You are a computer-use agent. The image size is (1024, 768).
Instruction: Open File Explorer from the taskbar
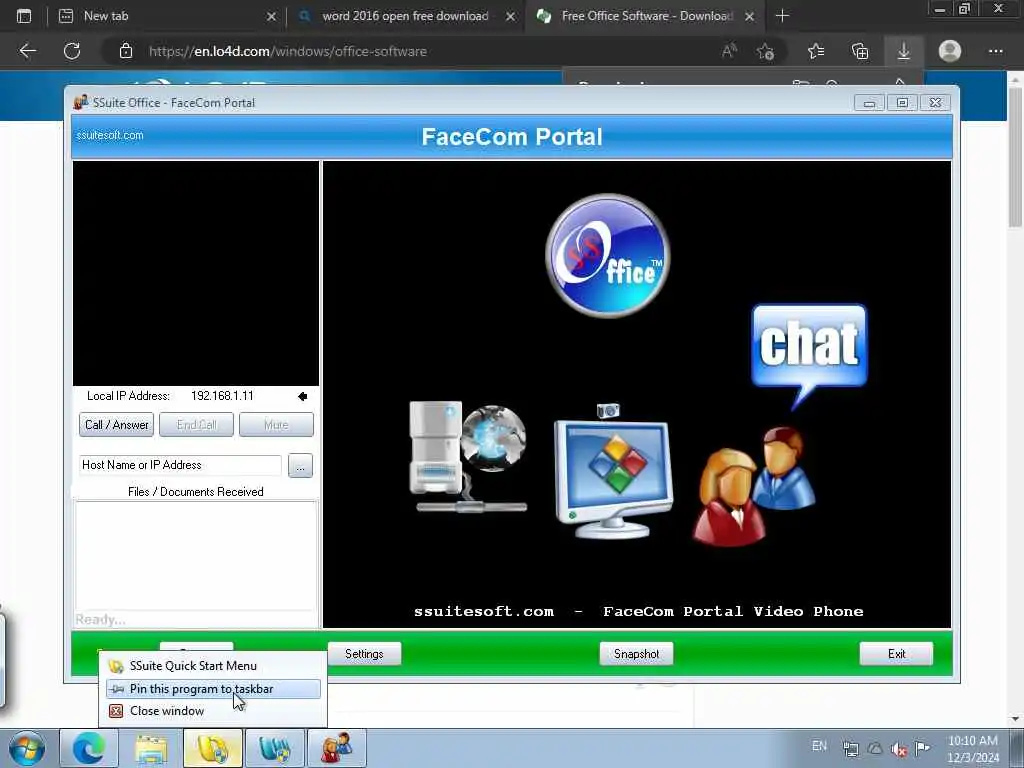[151, 749]
